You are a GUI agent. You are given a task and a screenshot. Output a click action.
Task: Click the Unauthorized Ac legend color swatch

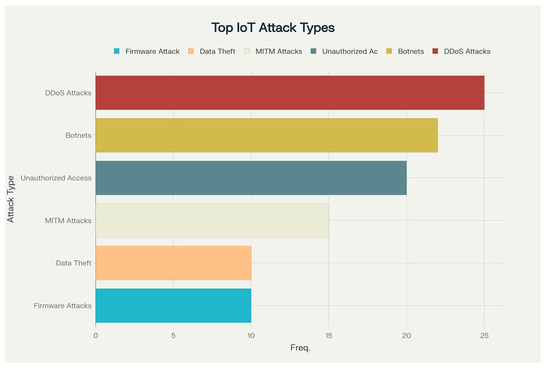[x=314, y=51]
